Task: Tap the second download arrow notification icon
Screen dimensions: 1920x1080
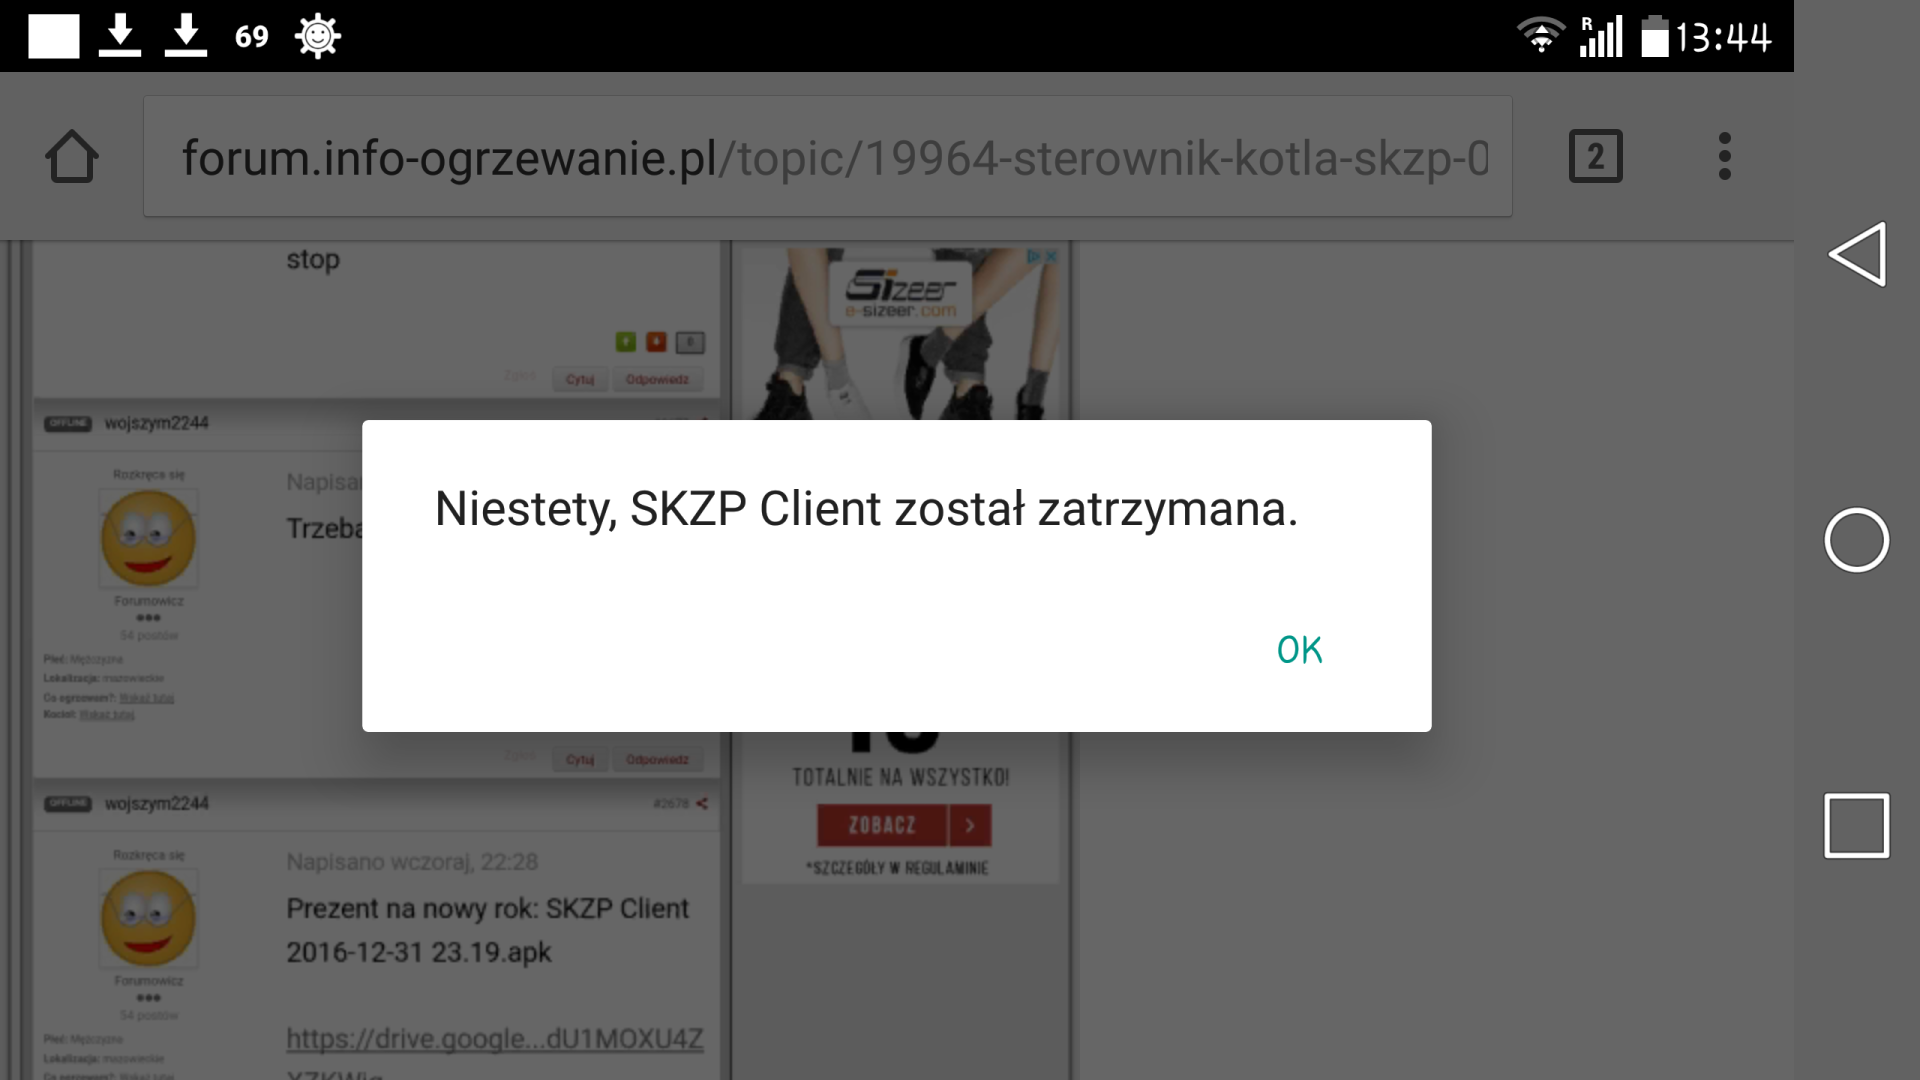Action: [x=186, y=36]
